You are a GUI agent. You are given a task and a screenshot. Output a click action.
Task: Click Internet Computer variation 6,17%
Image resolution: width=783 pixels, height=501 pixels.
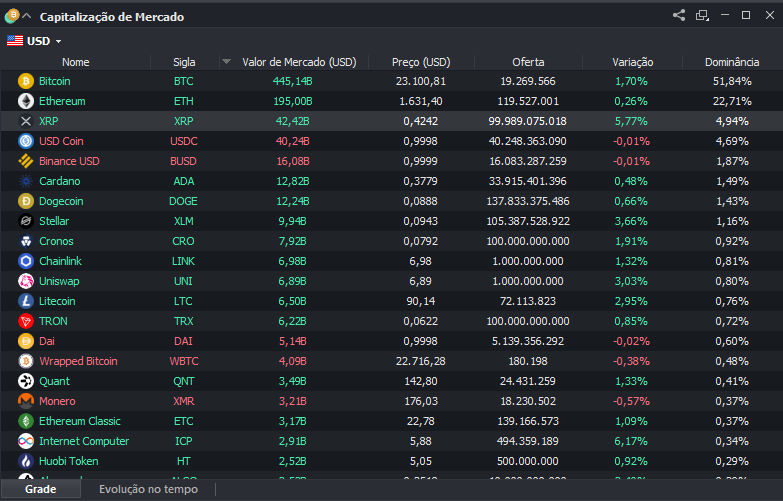[631, 441]
